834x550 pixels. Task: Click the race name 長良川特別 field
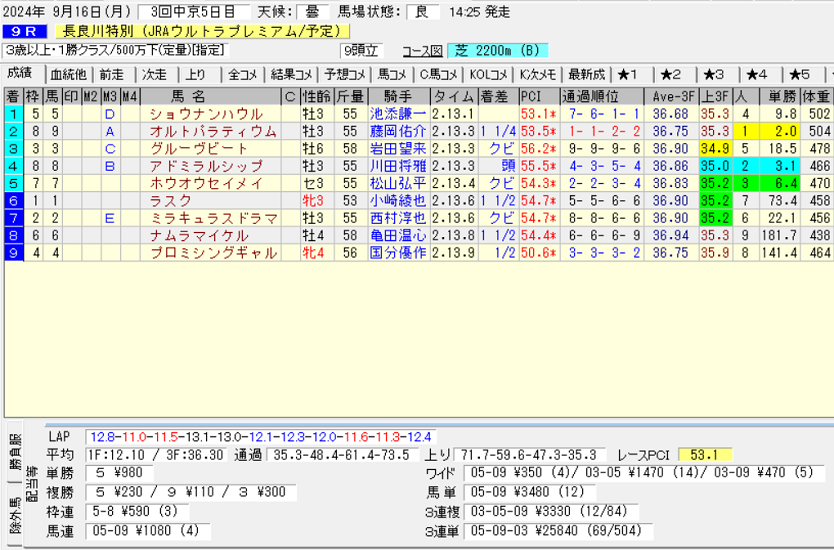200,32
